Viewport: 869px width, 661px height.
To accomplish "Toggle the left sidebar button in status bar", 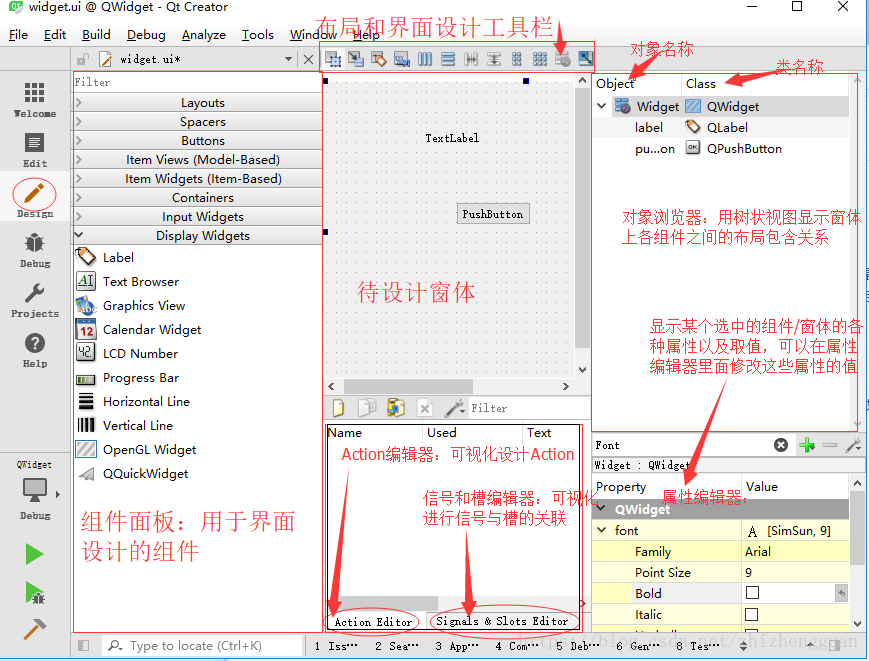I will pyautogui.click(x=84, y=645).
